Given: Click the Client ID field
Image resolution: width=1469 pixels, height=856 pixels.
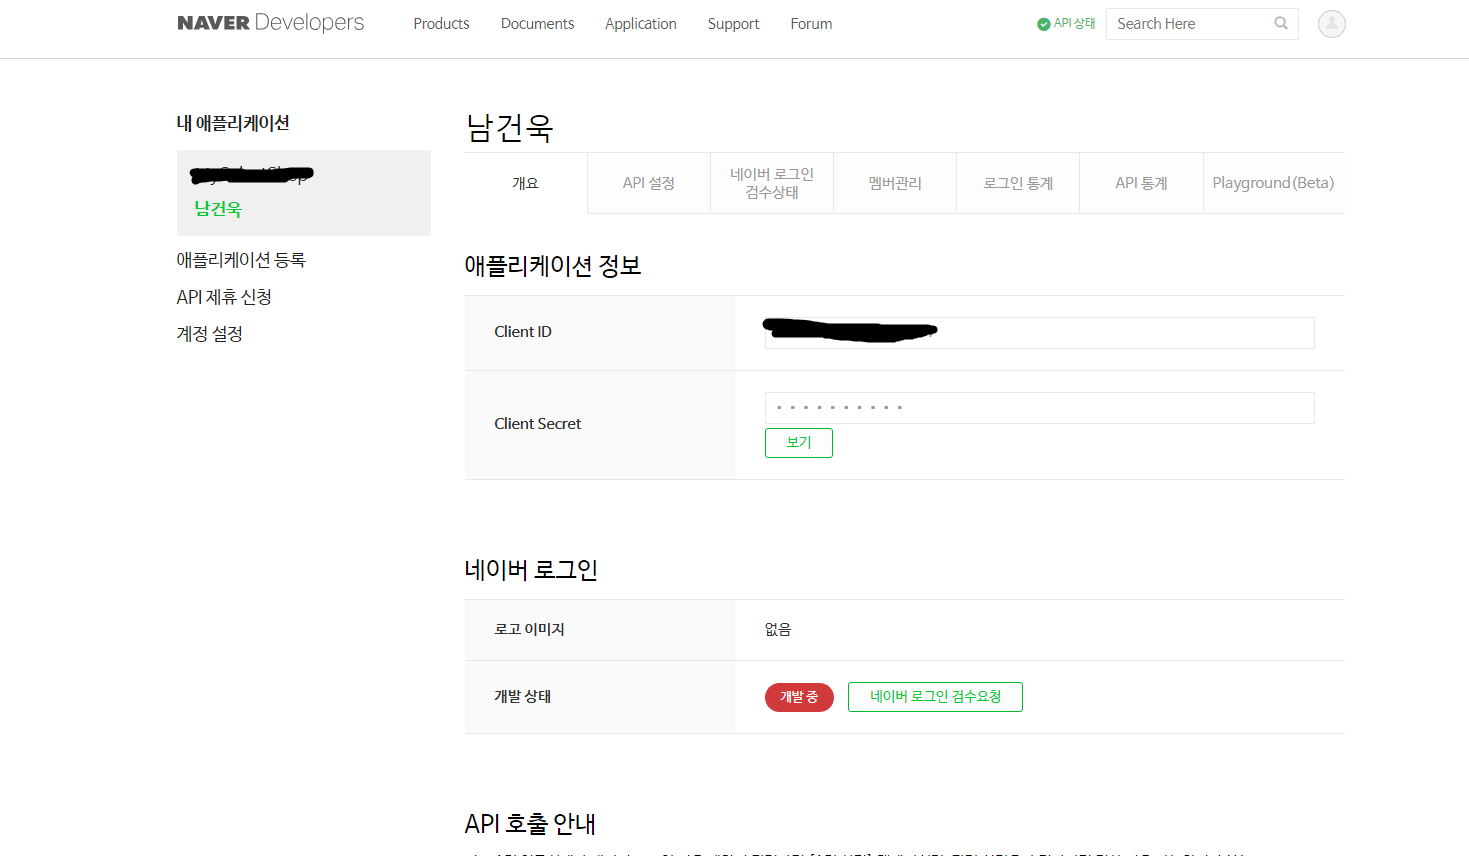Looking at the screenshot, I should 1039,333.
